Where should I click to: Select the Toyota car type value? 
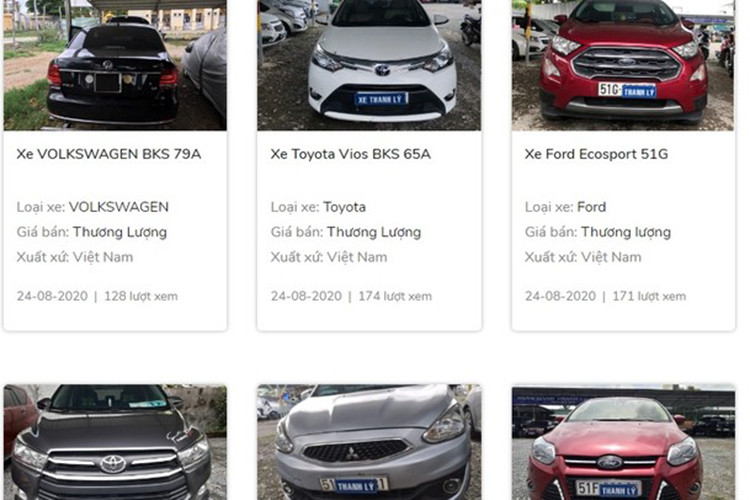coord(344,207)
